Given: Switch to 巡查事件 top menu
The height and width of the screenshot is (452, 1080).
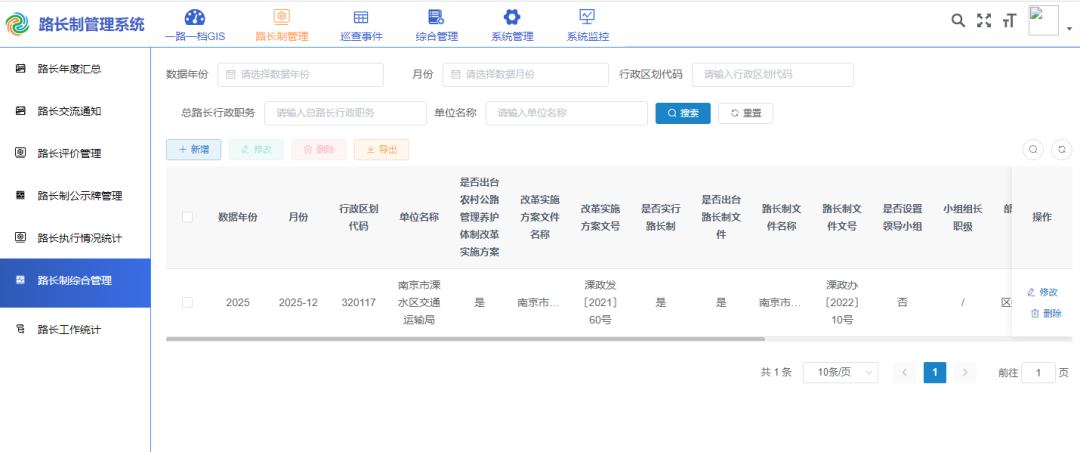Looking at the screenshot, I should (x=361, y=25).
